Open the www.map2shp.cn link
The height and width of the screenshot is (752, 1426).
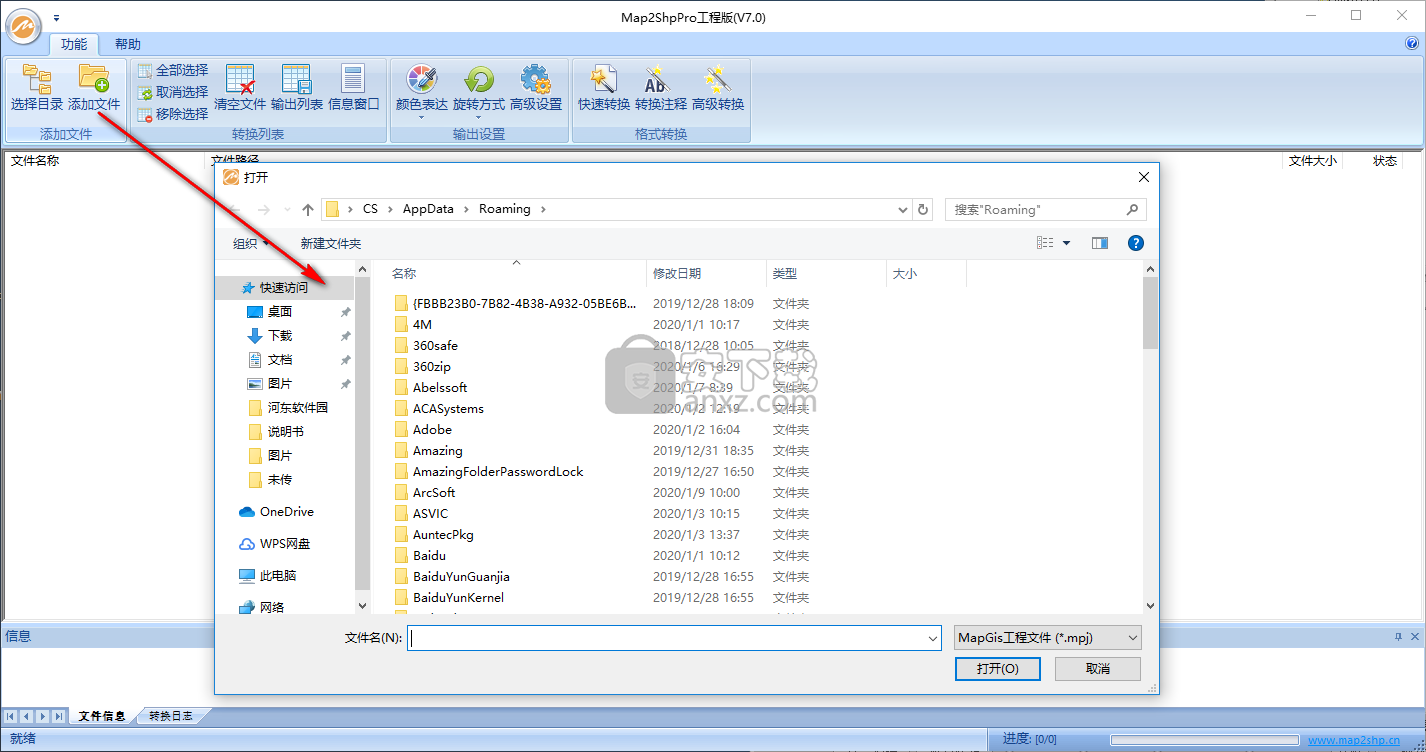click(x=1354, y=740)
